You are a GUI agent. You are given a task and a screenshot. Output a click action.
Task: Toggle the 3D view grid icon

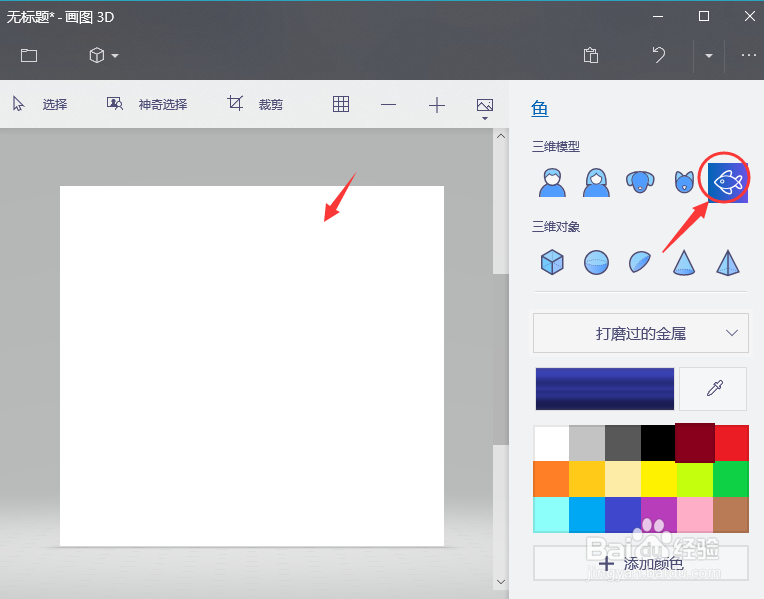point(341,104)
